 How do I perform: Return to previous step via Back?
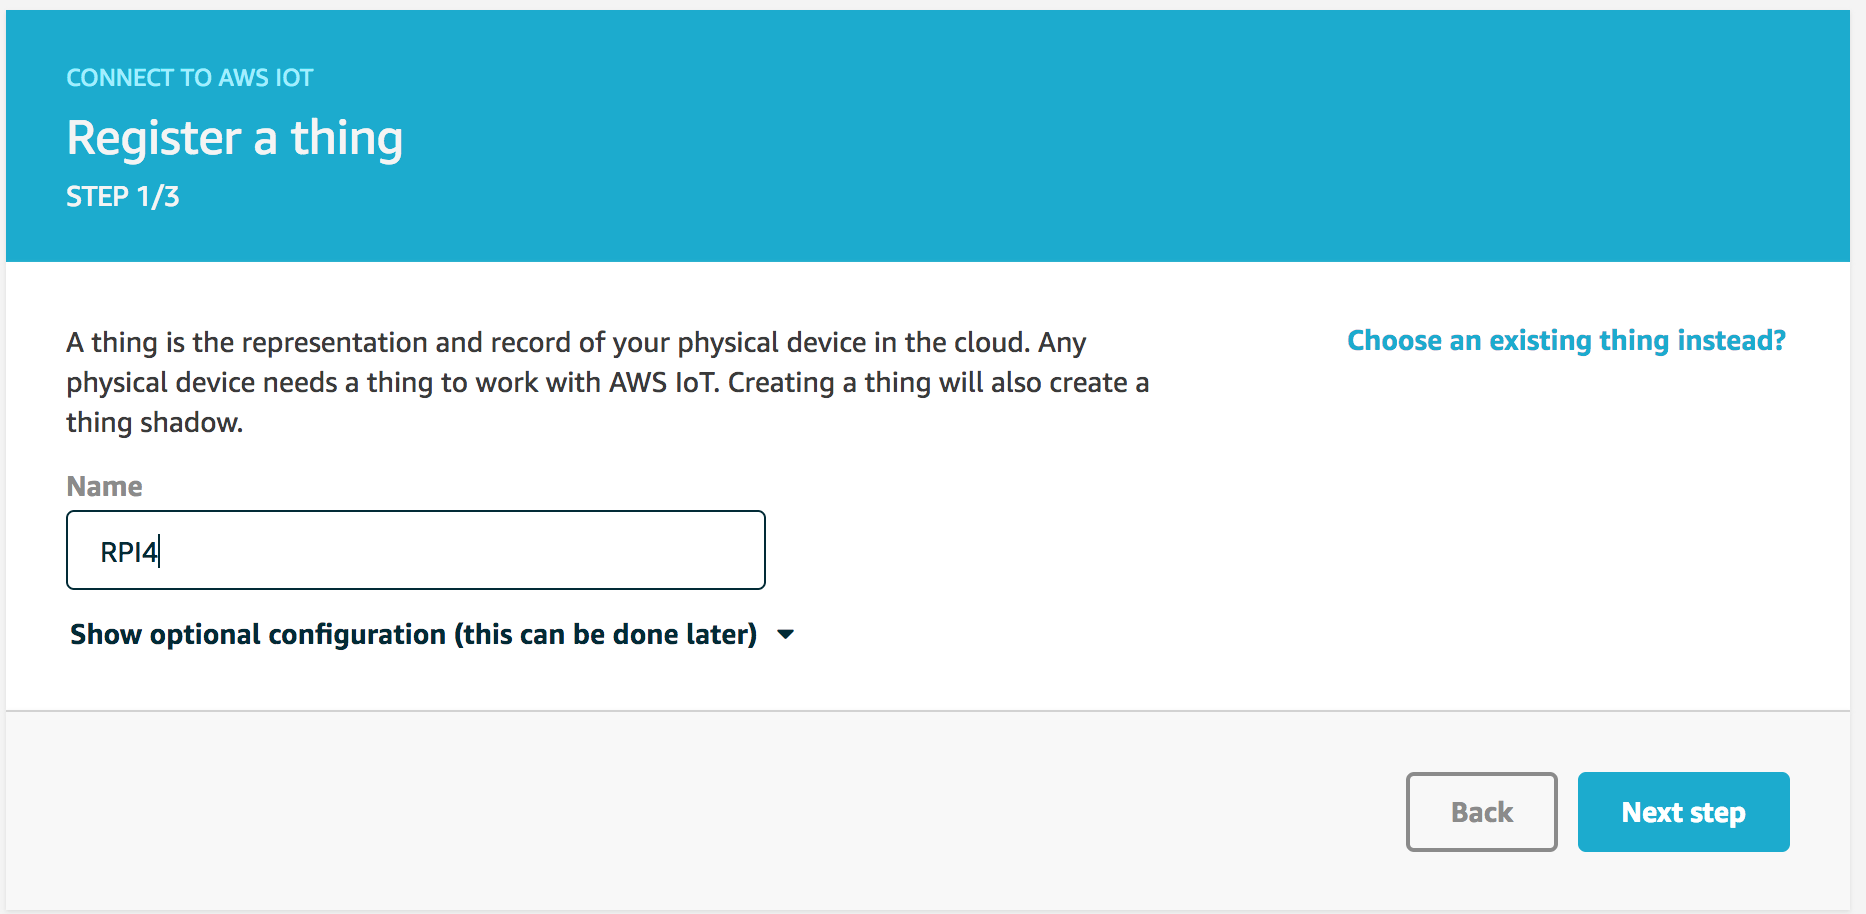[1481, 812]
